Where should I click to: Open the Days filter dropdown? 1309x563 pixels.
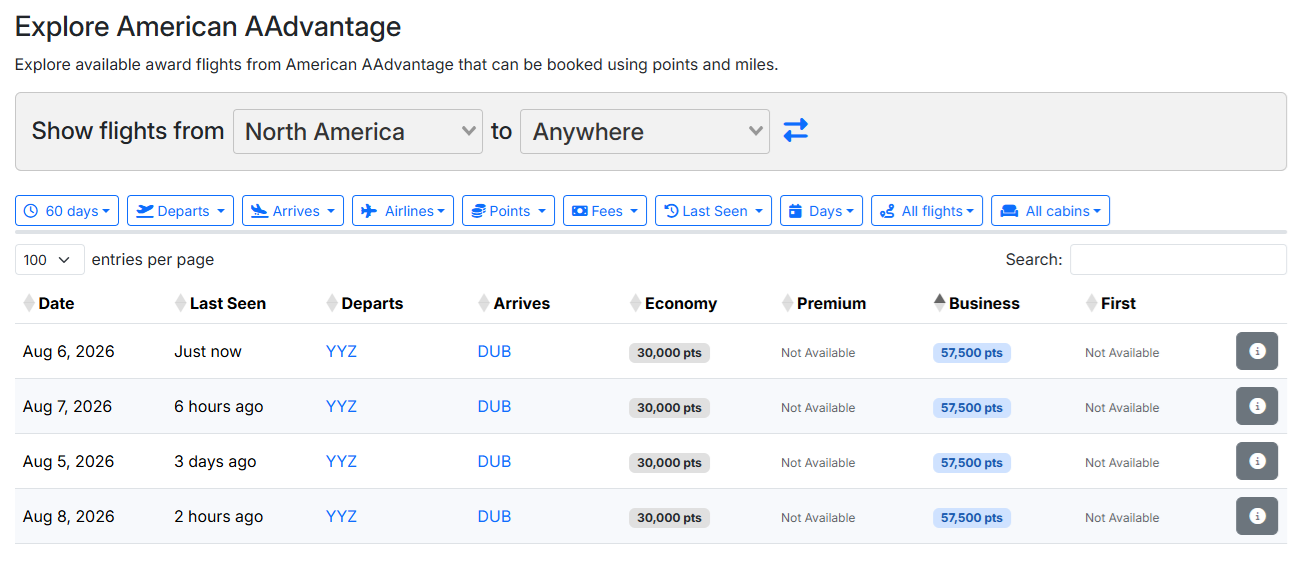click(x=821, y=211)
